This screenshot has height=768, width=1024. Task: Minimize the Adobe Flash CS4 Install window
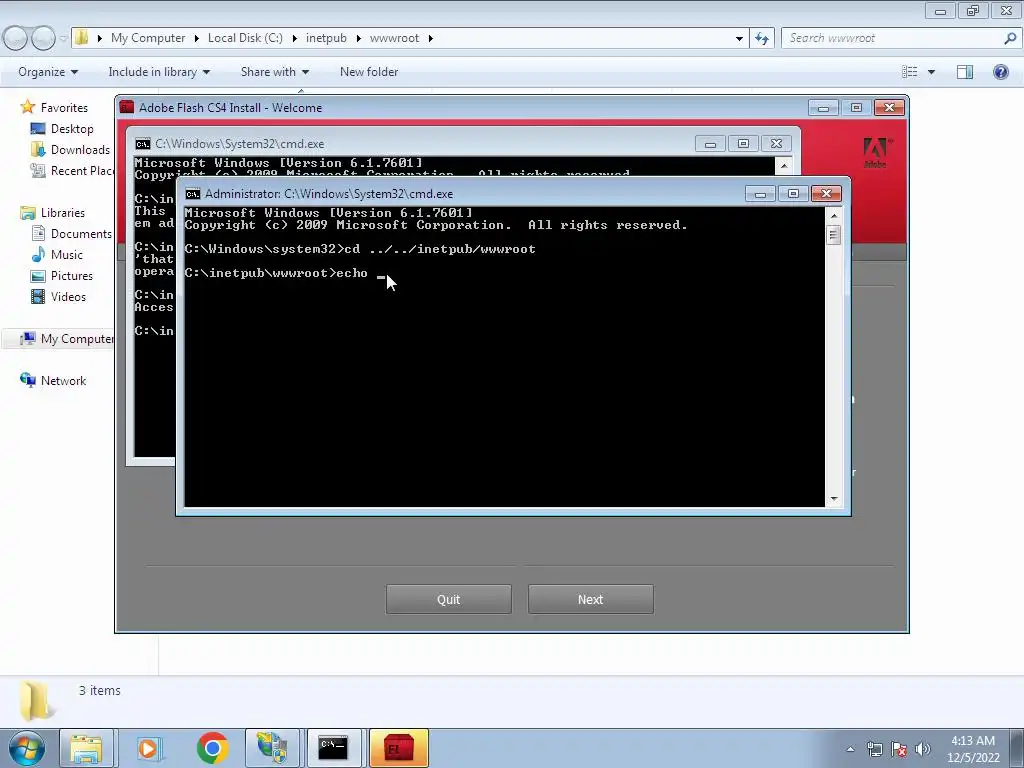824,108
